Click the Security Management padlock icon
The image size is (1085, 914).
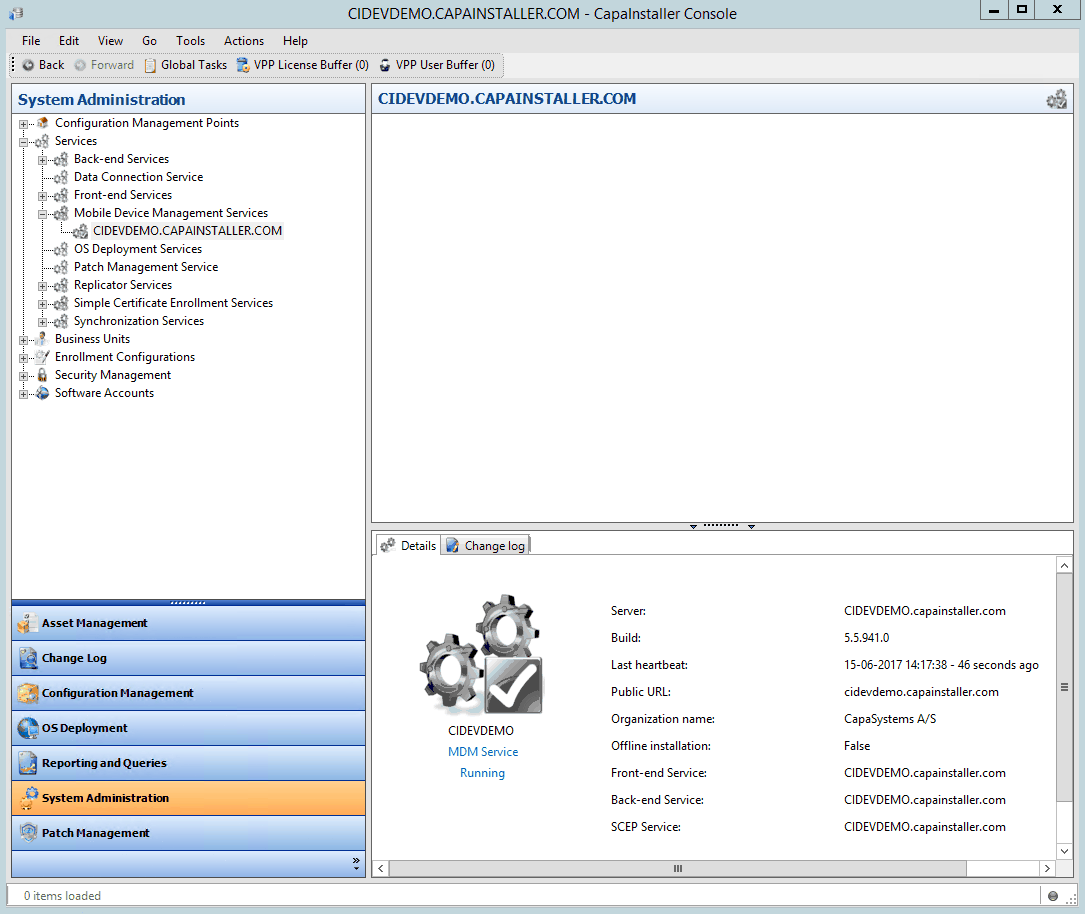[42, 375]
